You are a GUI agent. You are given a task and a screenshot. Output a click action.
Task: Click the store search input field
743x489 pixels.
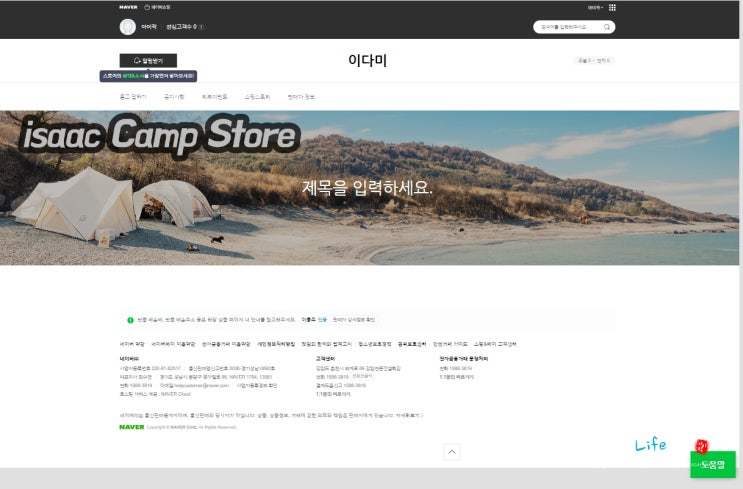(x=568, y=27)
